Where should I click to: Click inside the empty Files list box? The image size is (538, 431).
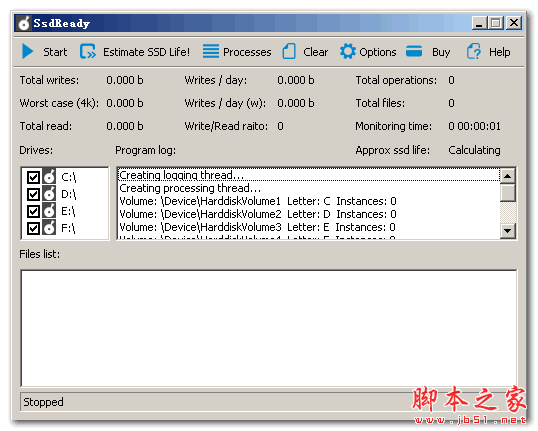click(269, 328)
